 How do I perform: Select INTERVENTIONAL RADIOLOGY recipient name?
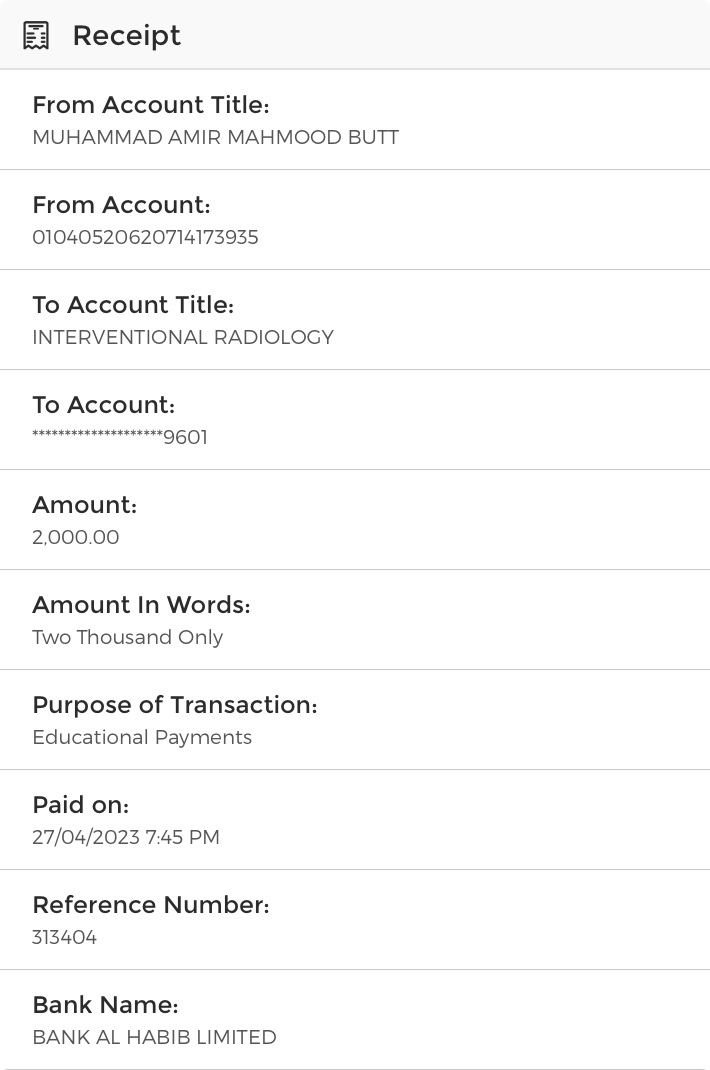coord(183,338)
